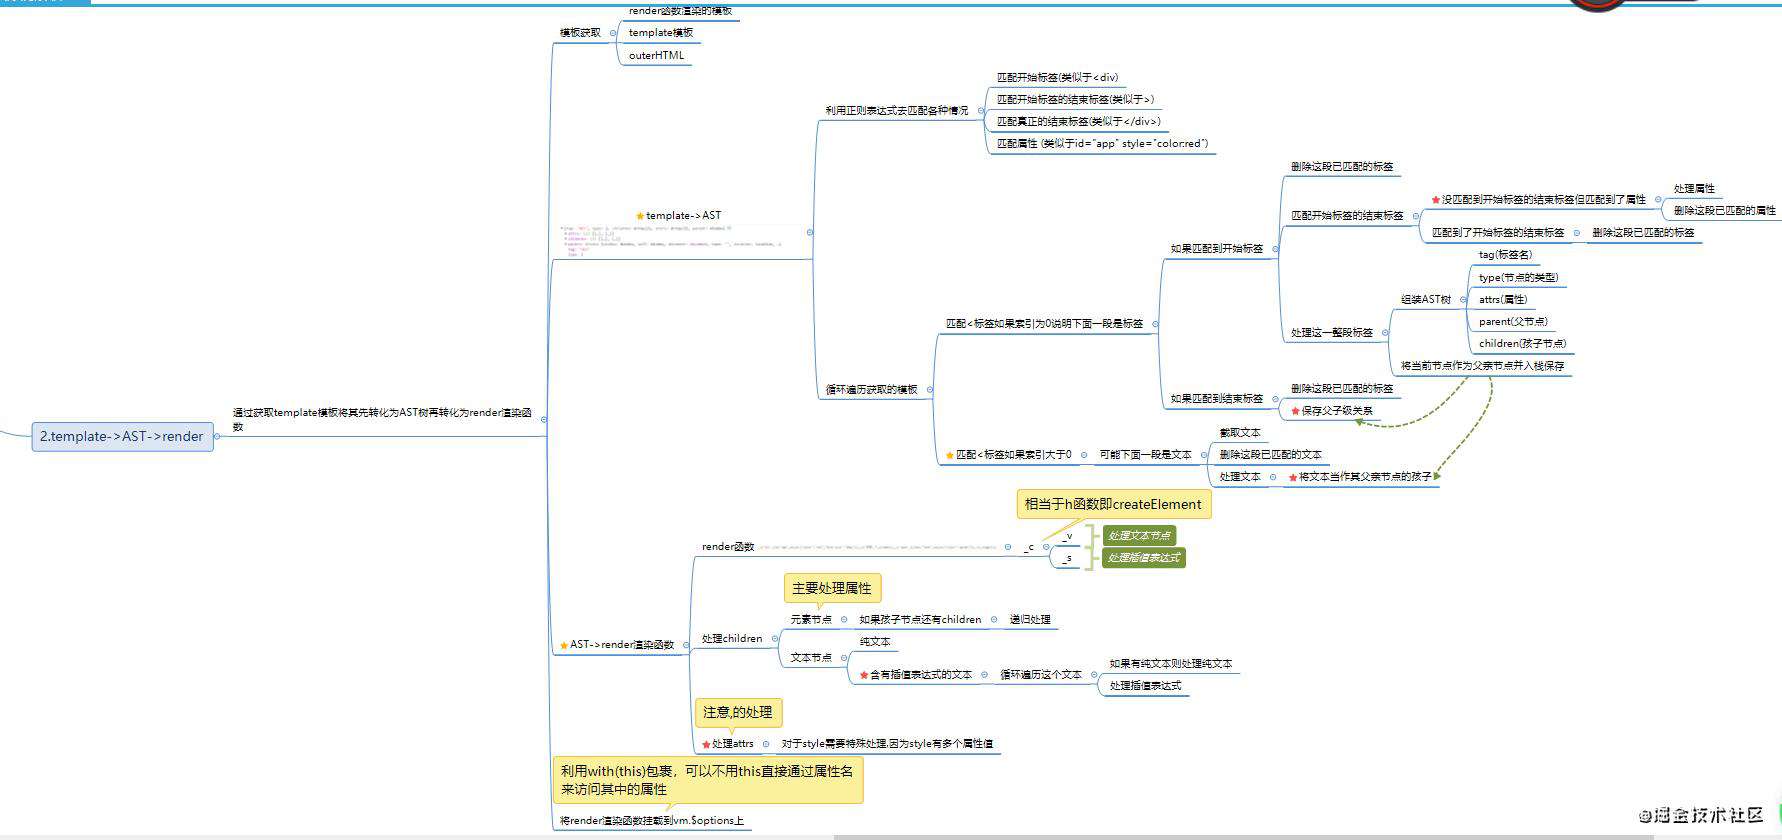Select node 匹配属性 (类似于id="app")
The height and width of the screenshot is (840, 1782).
pos(1102,144)
